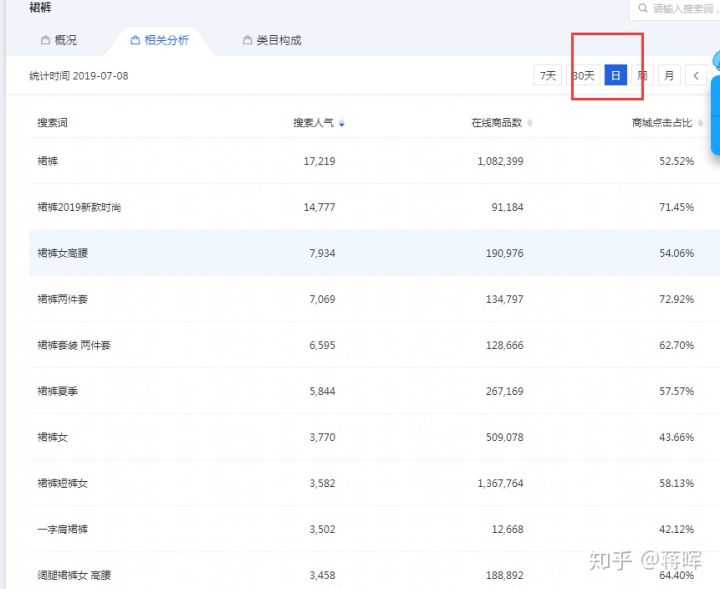This screenshot has height=589, width=720.
Task: Click the 裙裤女 keyword
Action: [52, 437]
